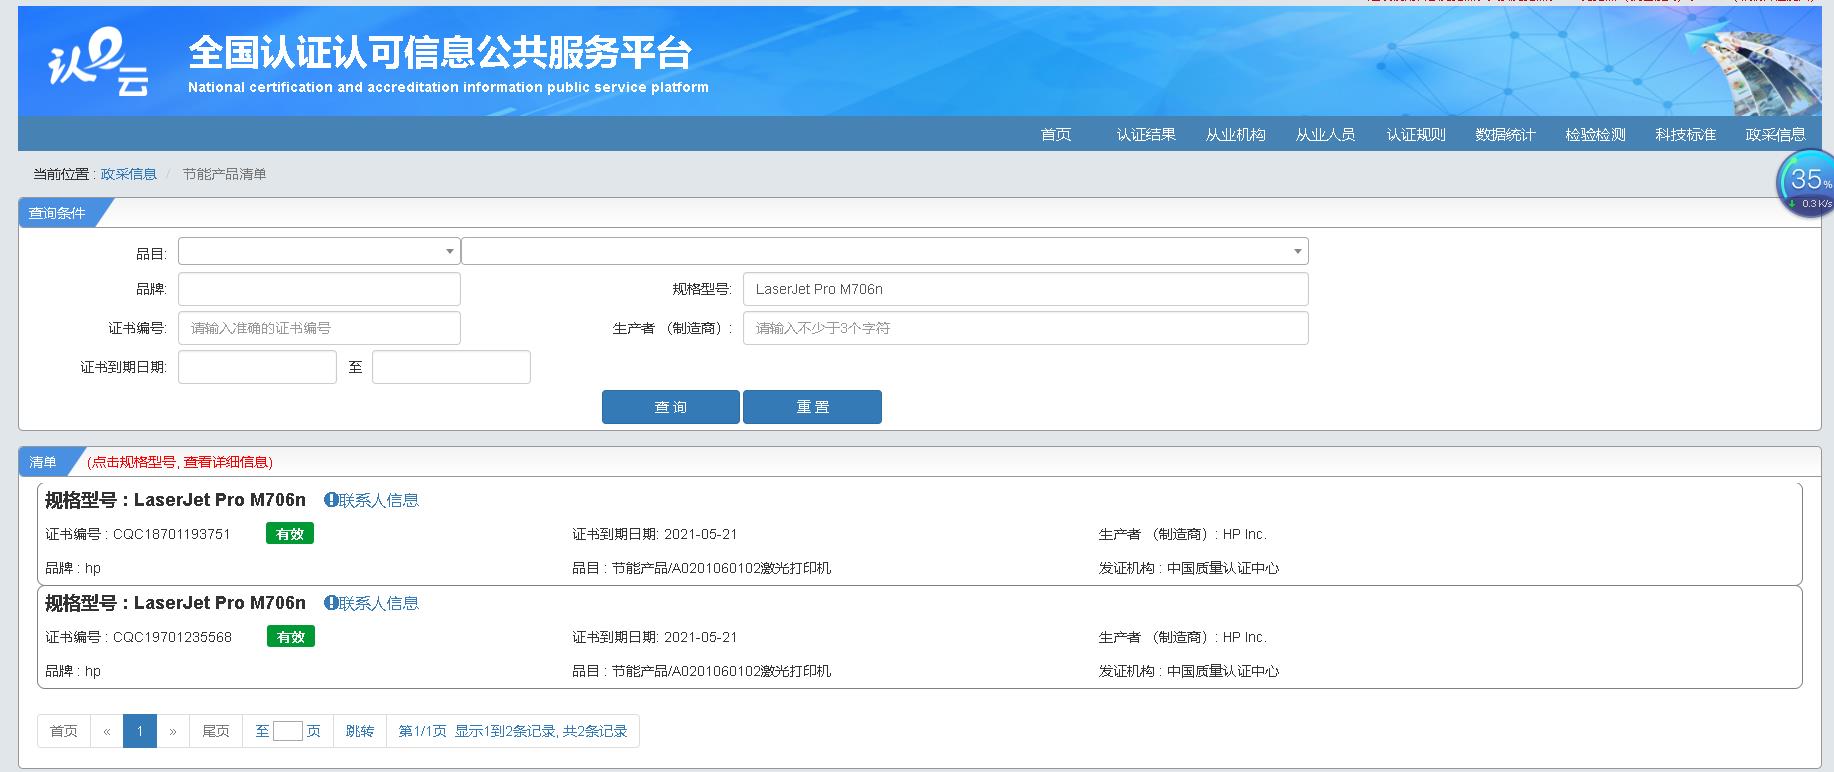Click info icon beside second 联系人信息
The height and width of the screenshot is (772, 1834).
[x=331, y=603]
